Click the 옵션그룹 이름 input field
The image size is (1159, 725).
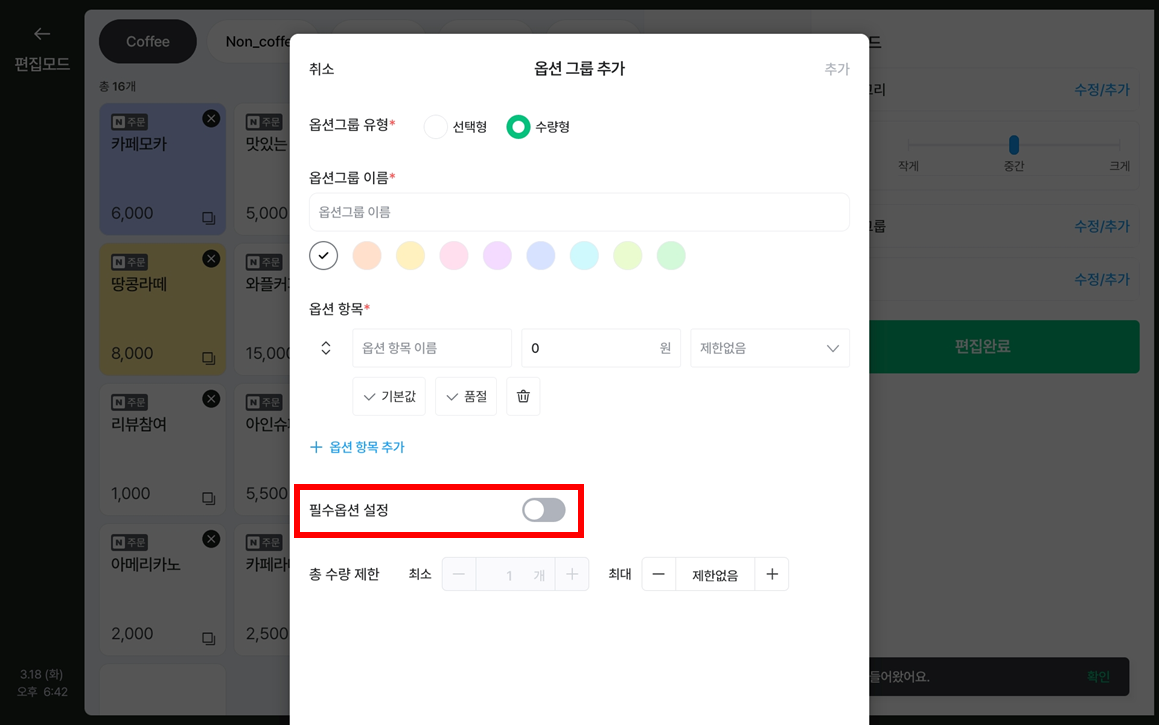click(x=580, y=212)
